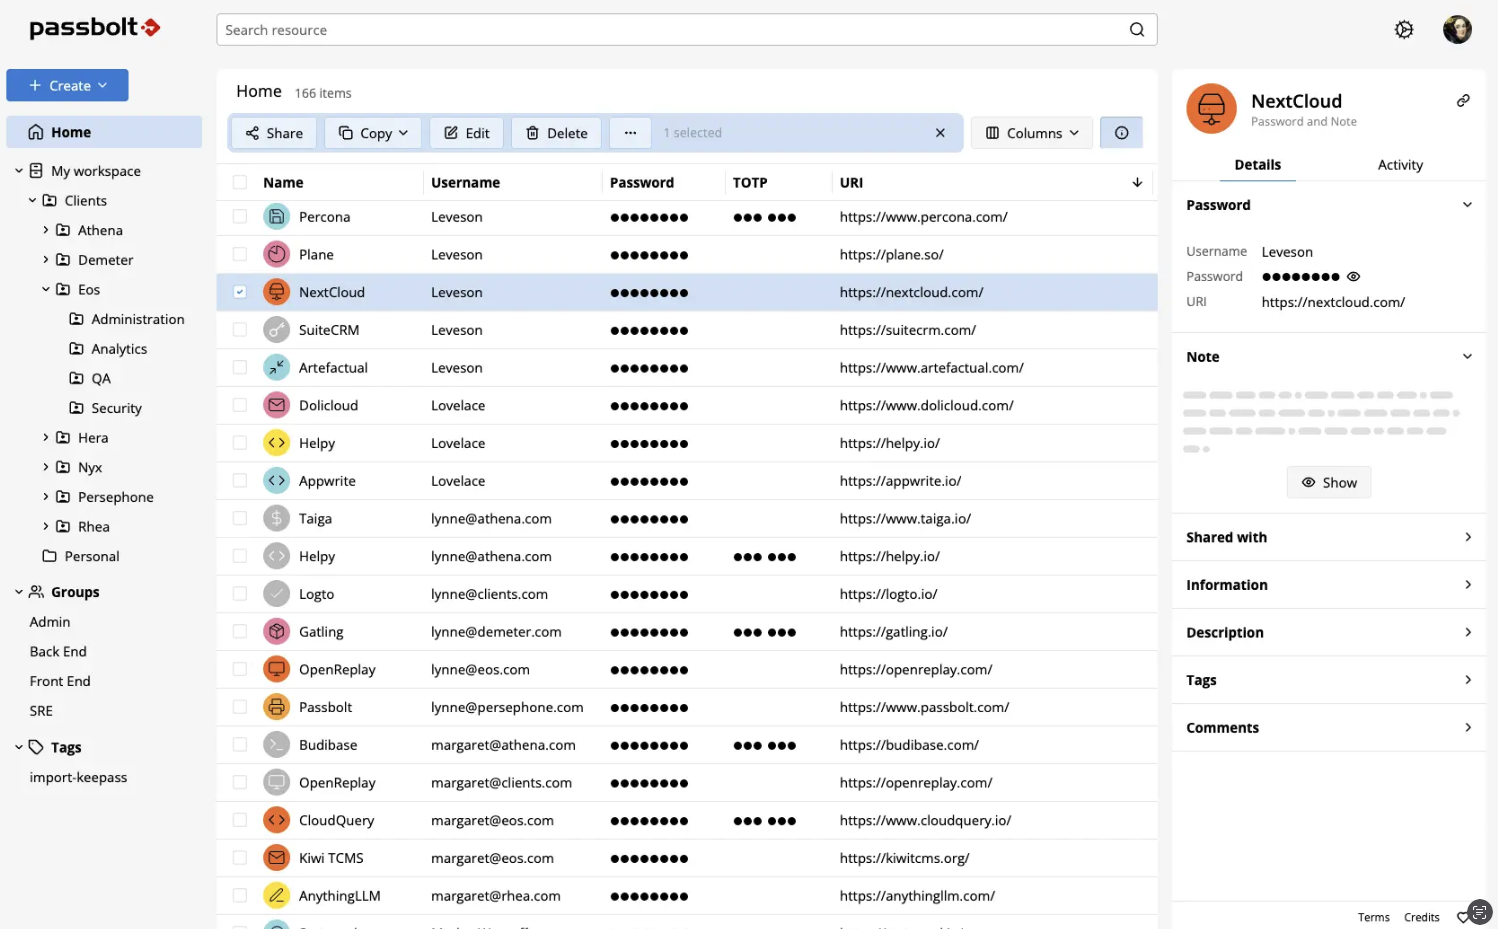This screenshot has height=929, width=1498.
Task: Click the search magnifier icon
Action: [1137, 30]
